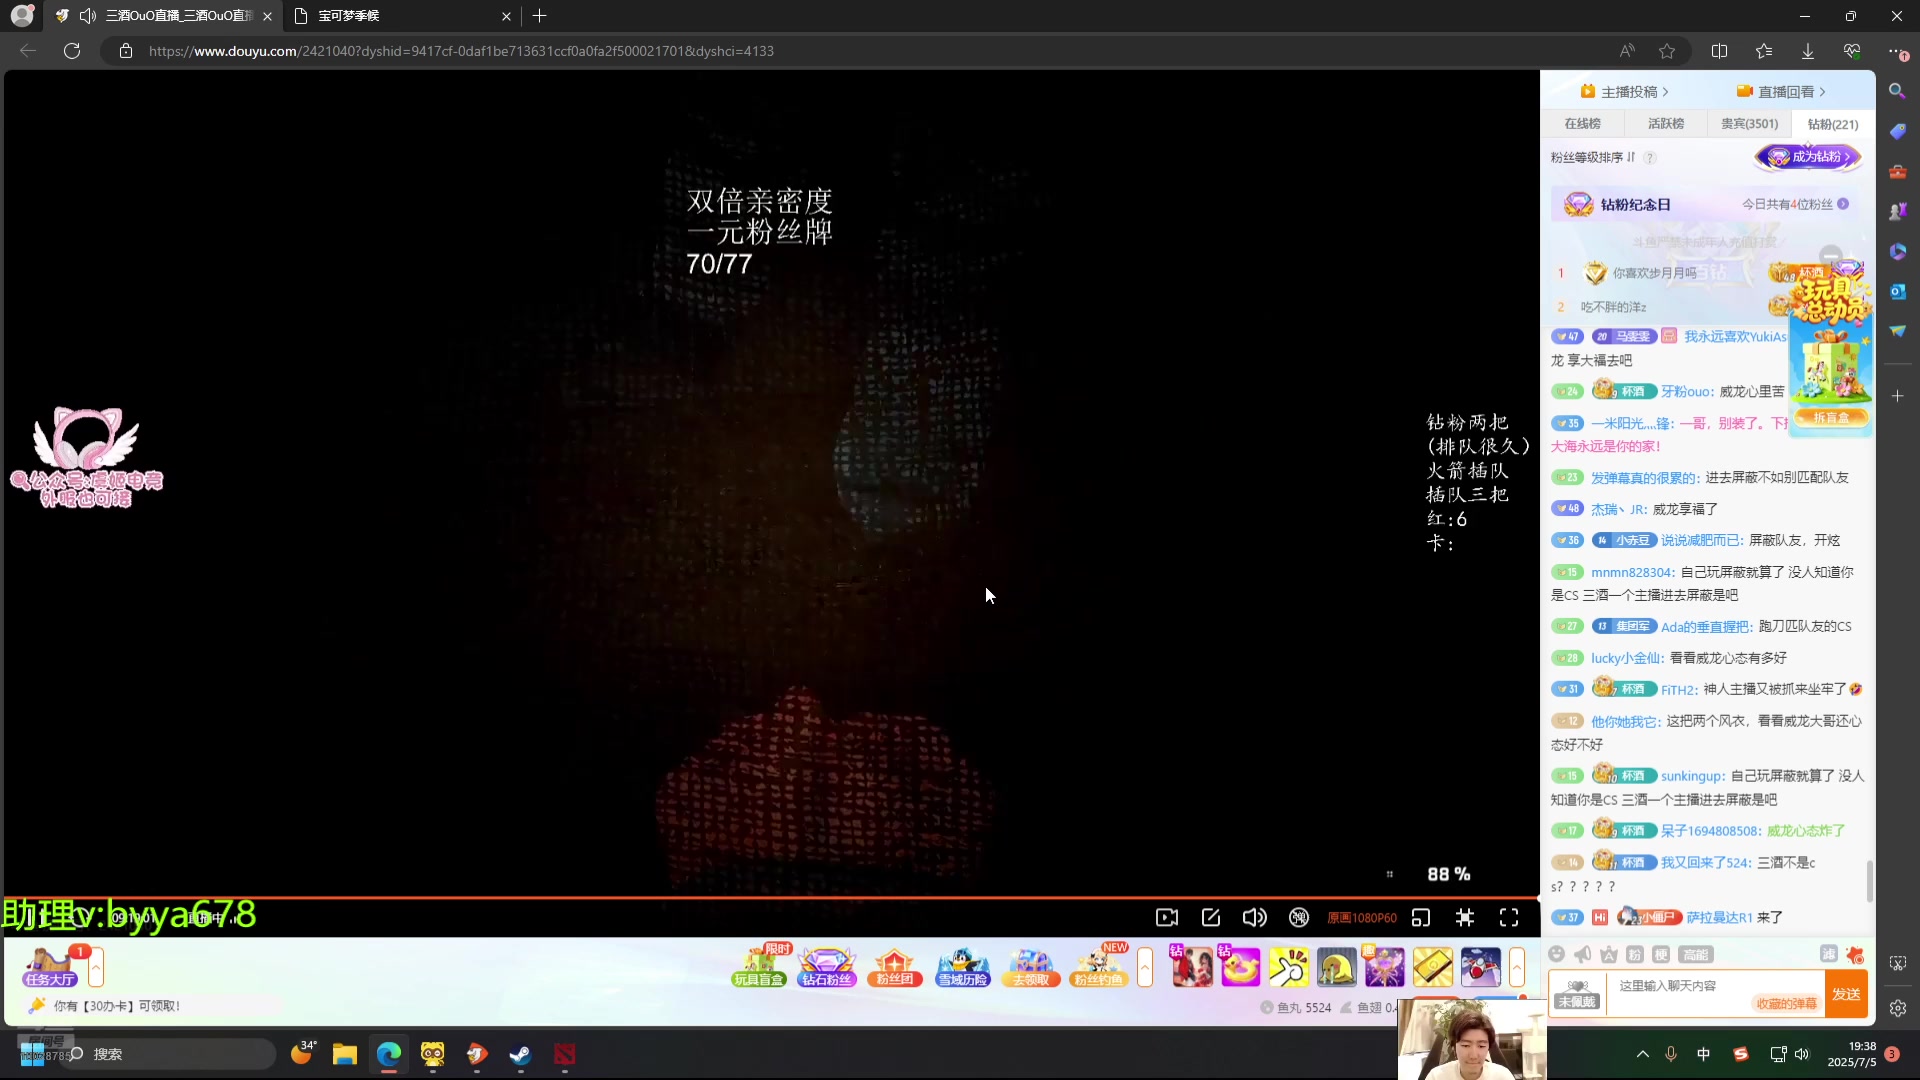Image resolution: width=1920 pixels, height=1080 pixels.
Task: Switch to the 宝可梦季候 browser tab
Action: point(400,16)
